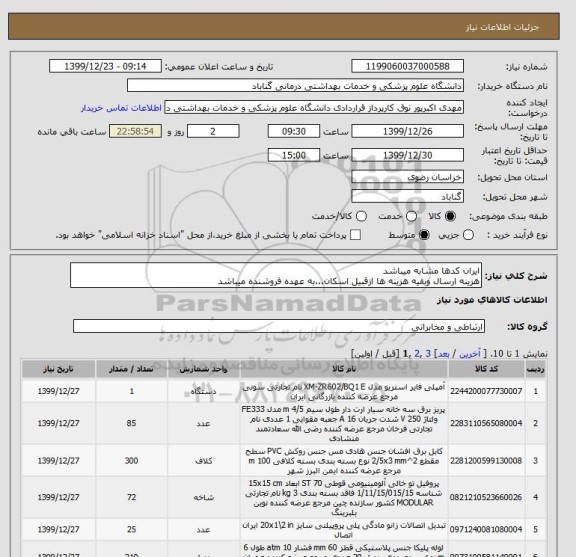Click the goods group field ارتباطی و مخابراتی
The height and width of the screenshot is (557, 576).
pyautogui.click(x=279, y=326)
